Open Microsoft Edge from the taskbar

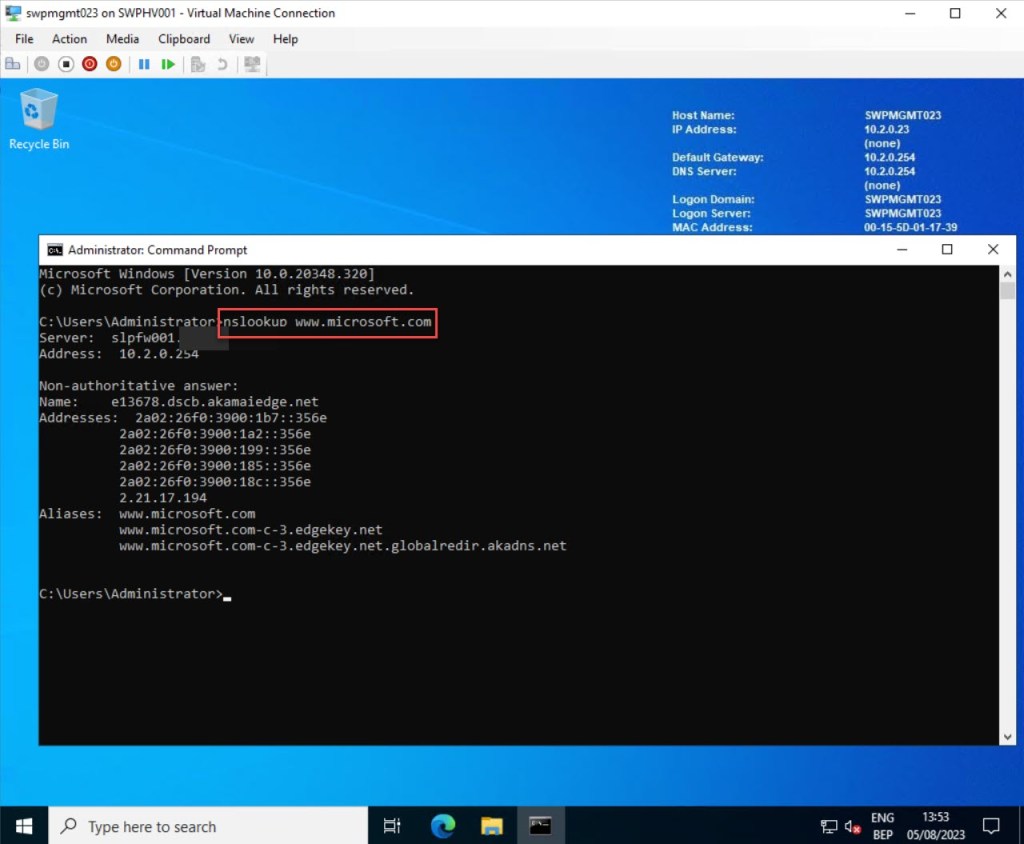pos(442,826)
